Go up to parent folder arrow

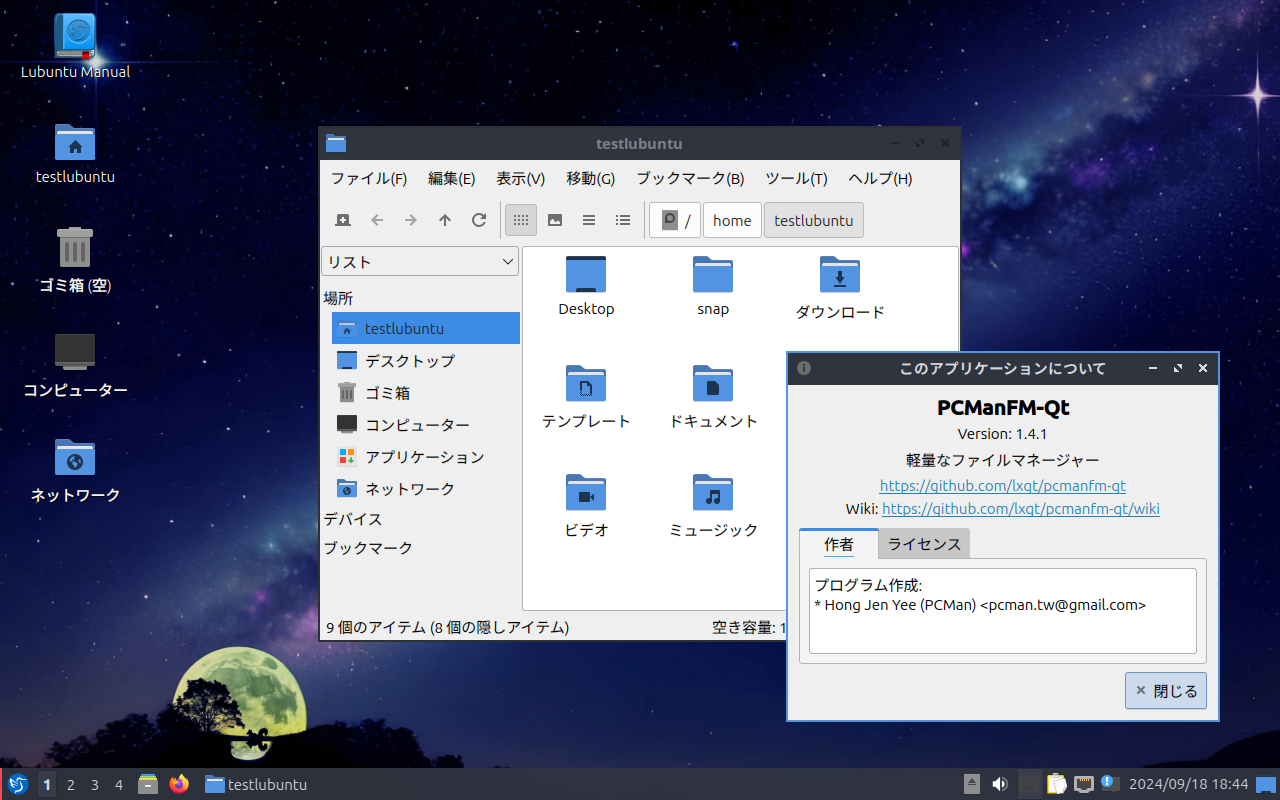445,220
